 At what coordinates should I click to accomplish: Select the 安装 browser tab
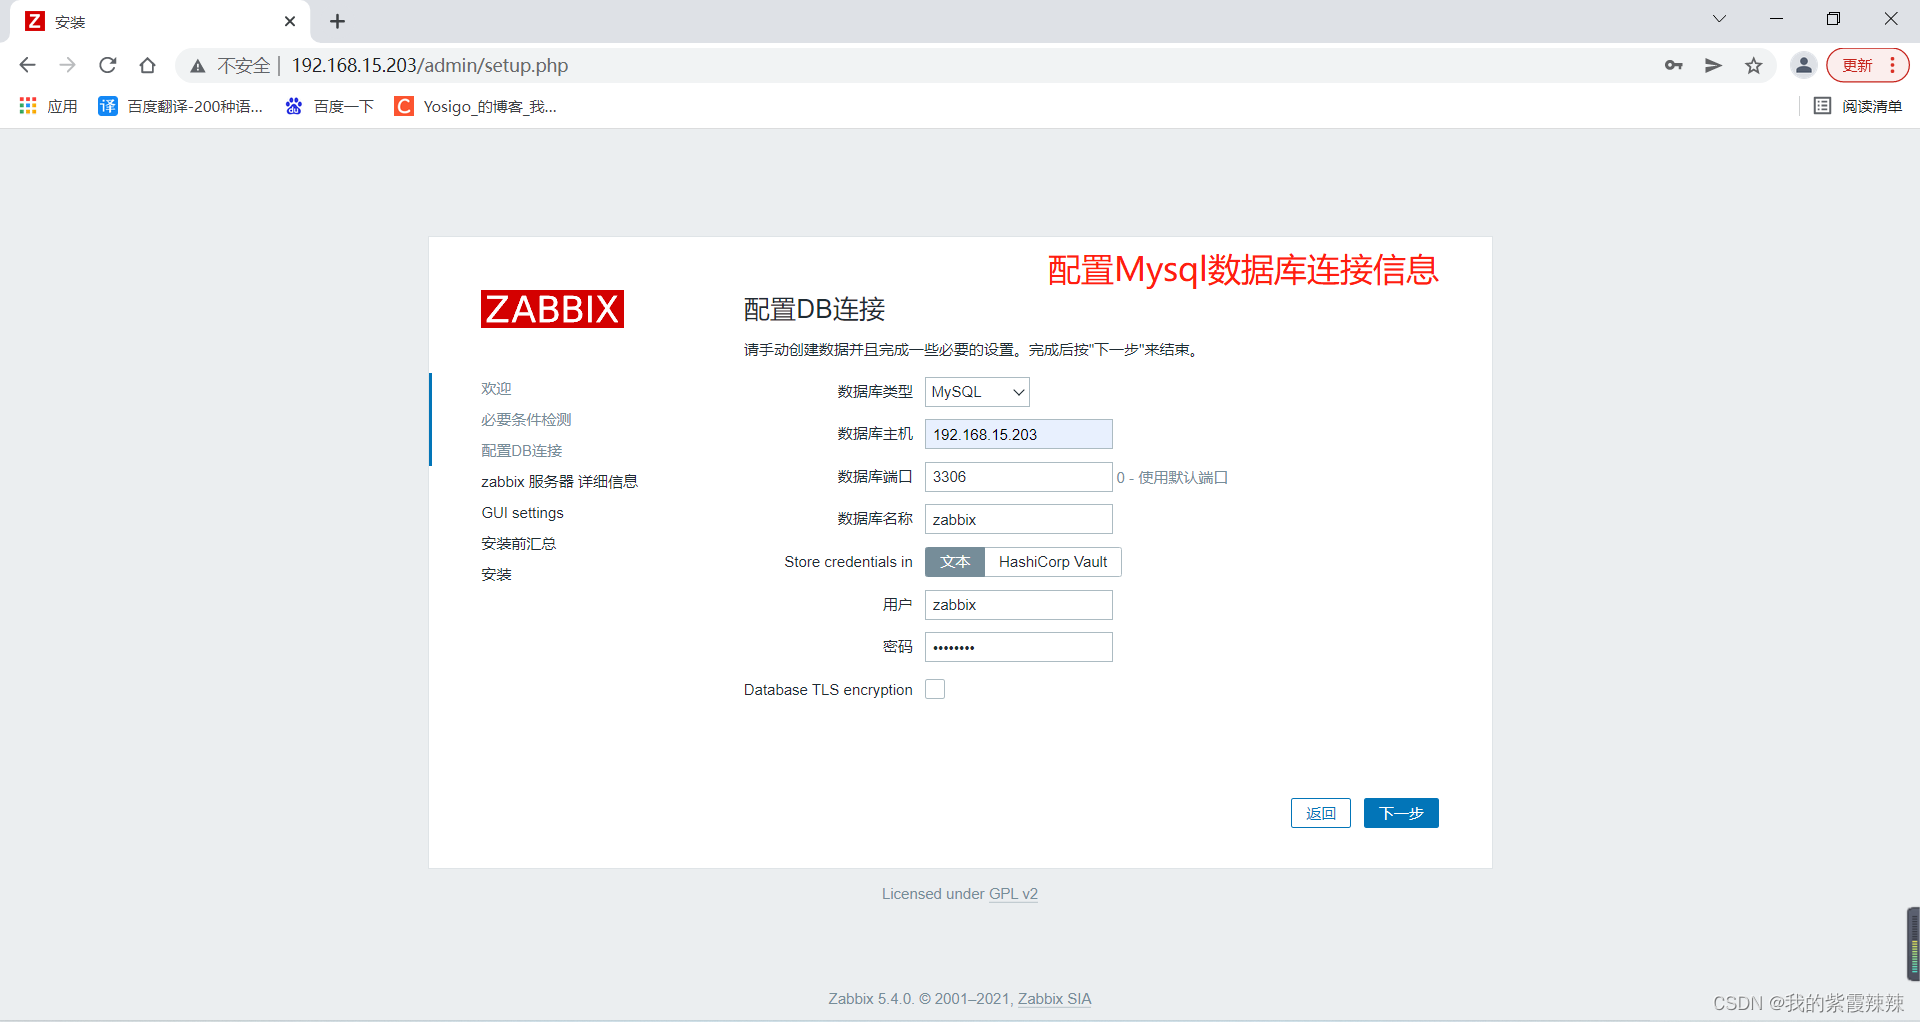tap(160, 22)
